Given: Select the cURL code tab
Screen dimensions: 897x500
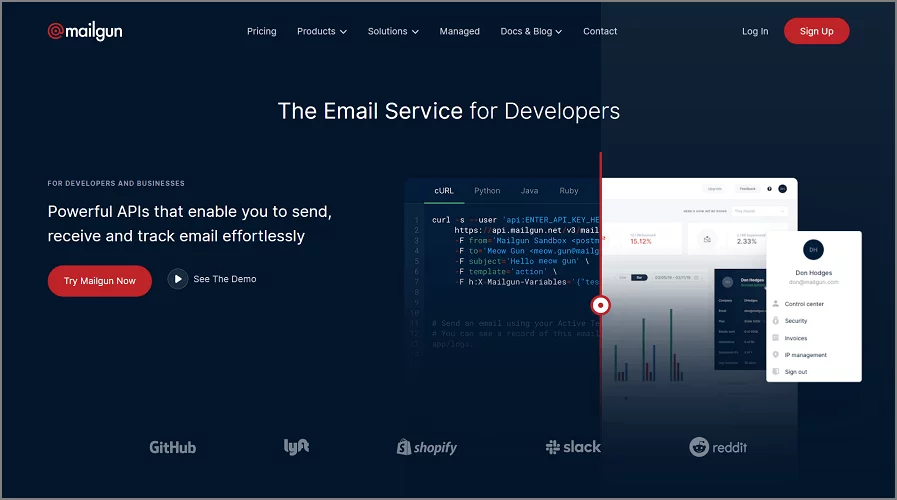Looking at the screenshot, I should pyautogui.click(x=444, y=191).
